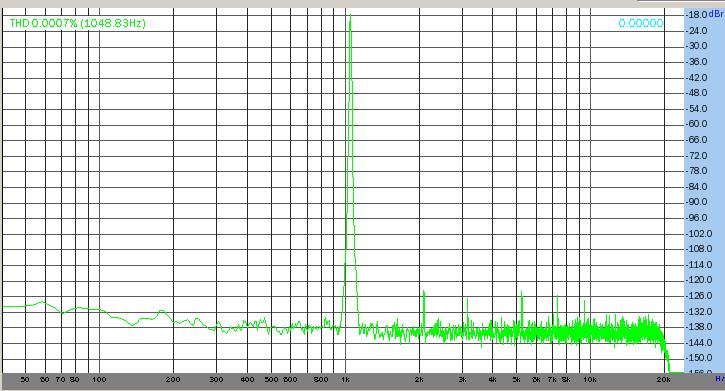The width and height of the screenshot is (725, 391).
Task: Select the -54.0 level axis label
Action: coord(696,109)
